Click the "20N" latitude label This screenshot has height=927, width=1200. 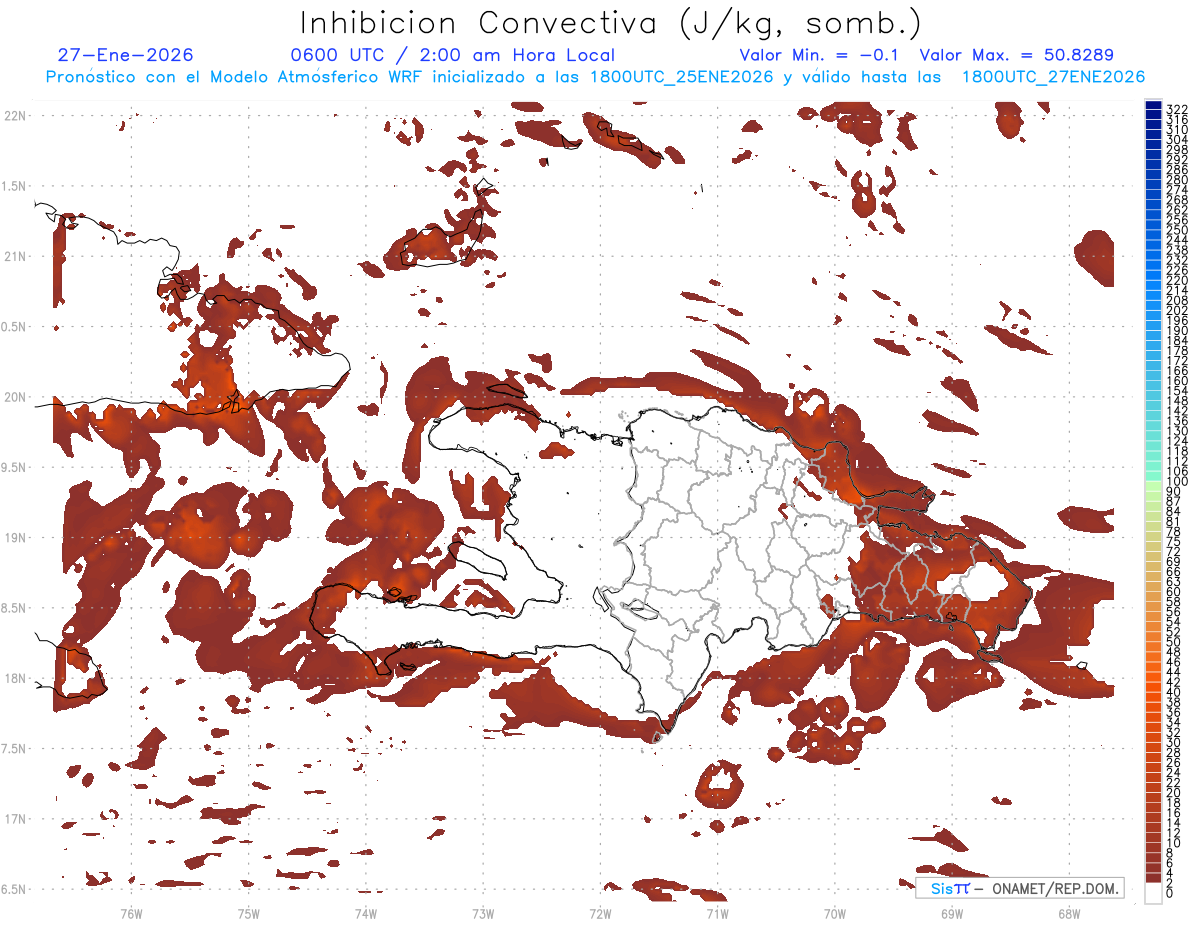[x=16, y=397]
